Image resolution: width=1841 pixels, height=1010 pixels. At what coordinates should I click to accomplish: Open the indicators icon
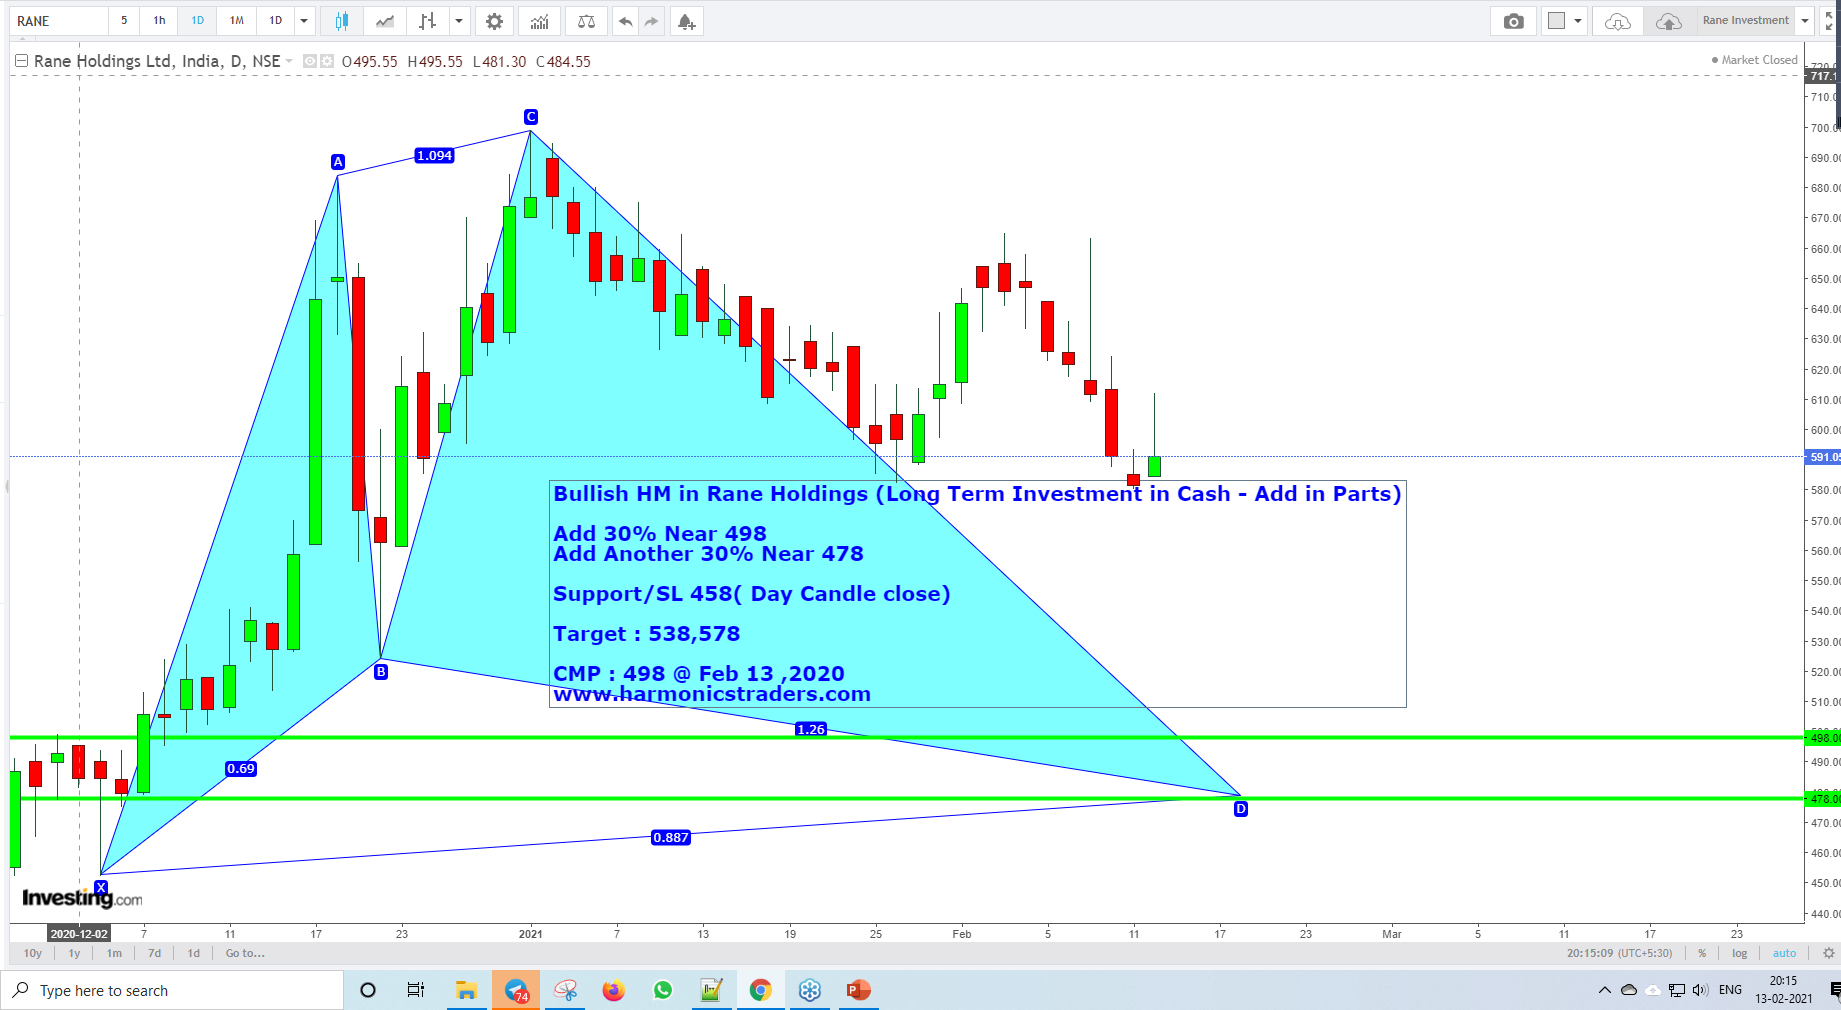[539, 21]
